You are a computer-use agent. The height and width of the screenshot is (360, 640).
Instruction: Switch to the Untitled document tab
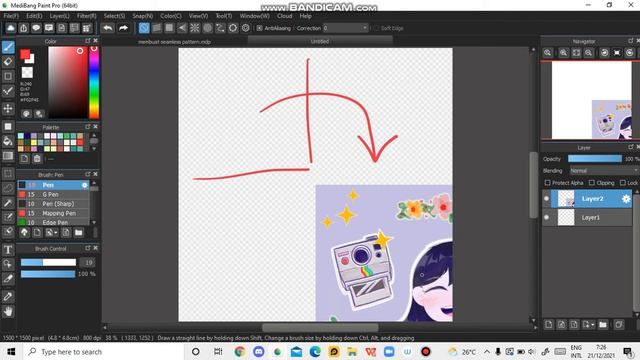(x=320, y=41)
